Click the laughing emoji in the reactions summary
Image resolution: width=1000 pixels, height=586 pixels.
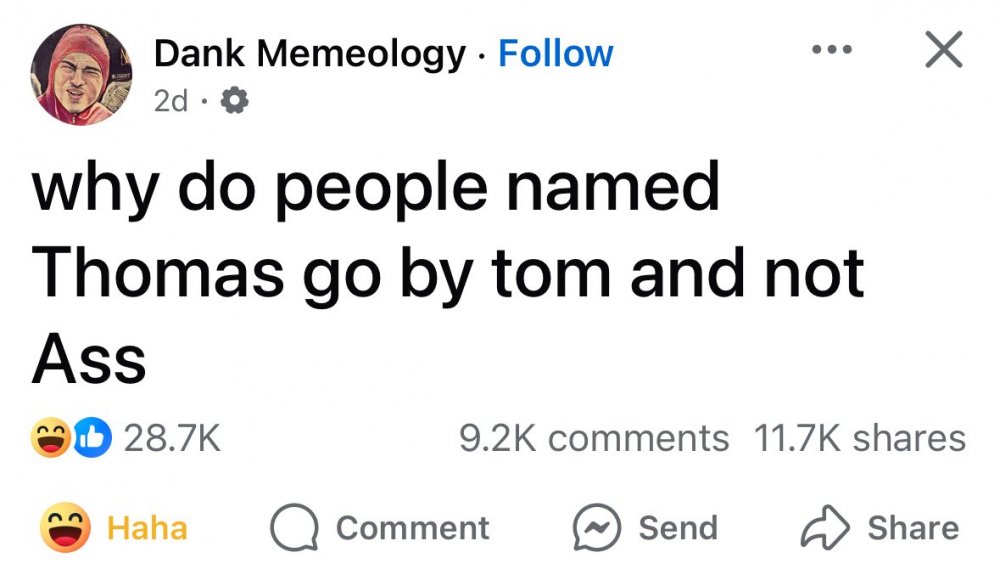click(50, 438)
